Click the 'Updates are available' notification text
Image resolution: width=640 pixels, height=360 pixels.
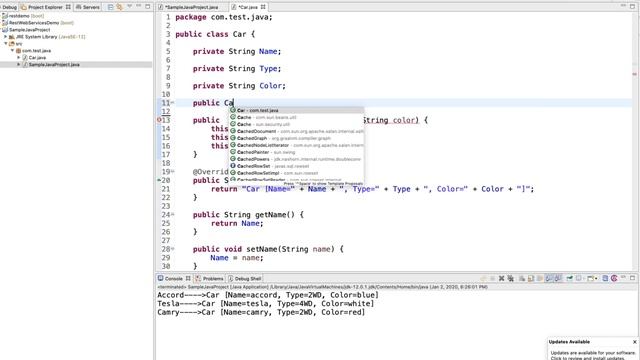pos(593,355)
